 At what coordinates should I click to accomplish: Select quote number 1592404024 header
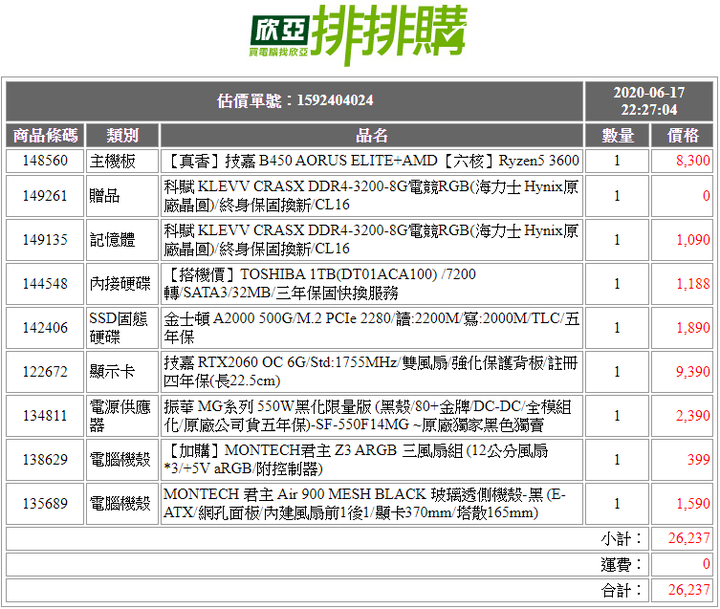point(295,101)
